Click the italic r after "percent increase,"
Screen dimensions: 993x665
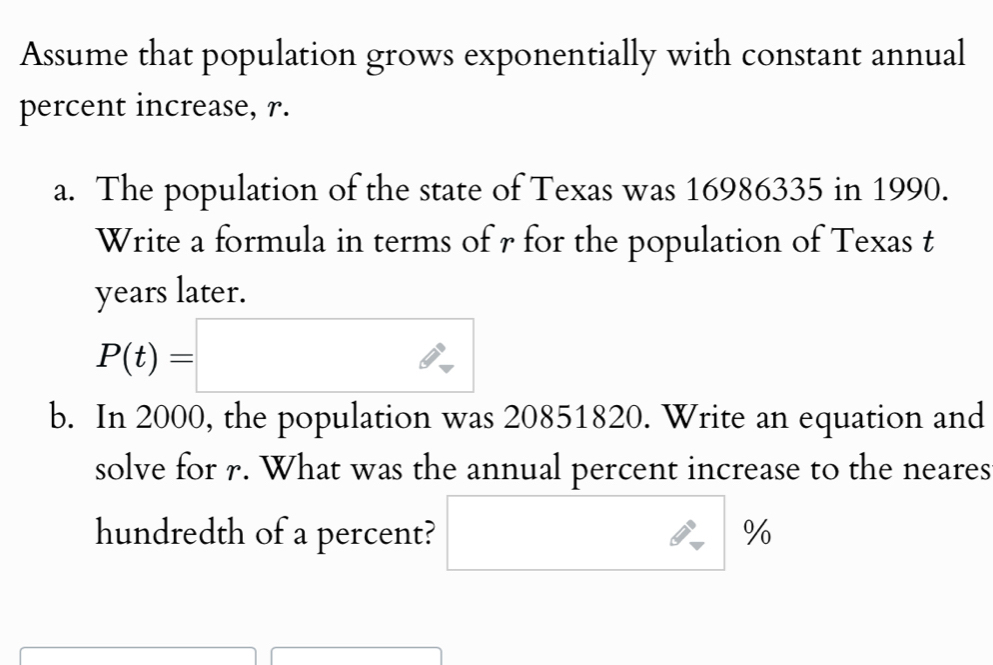click(274, 109)
